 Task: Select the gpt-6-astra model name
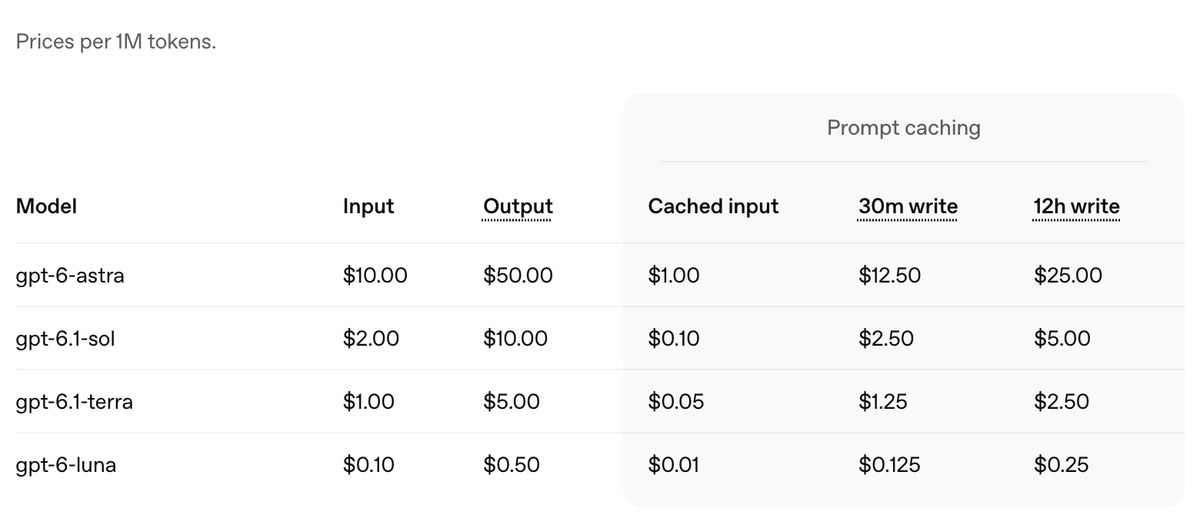coord(70,275)
